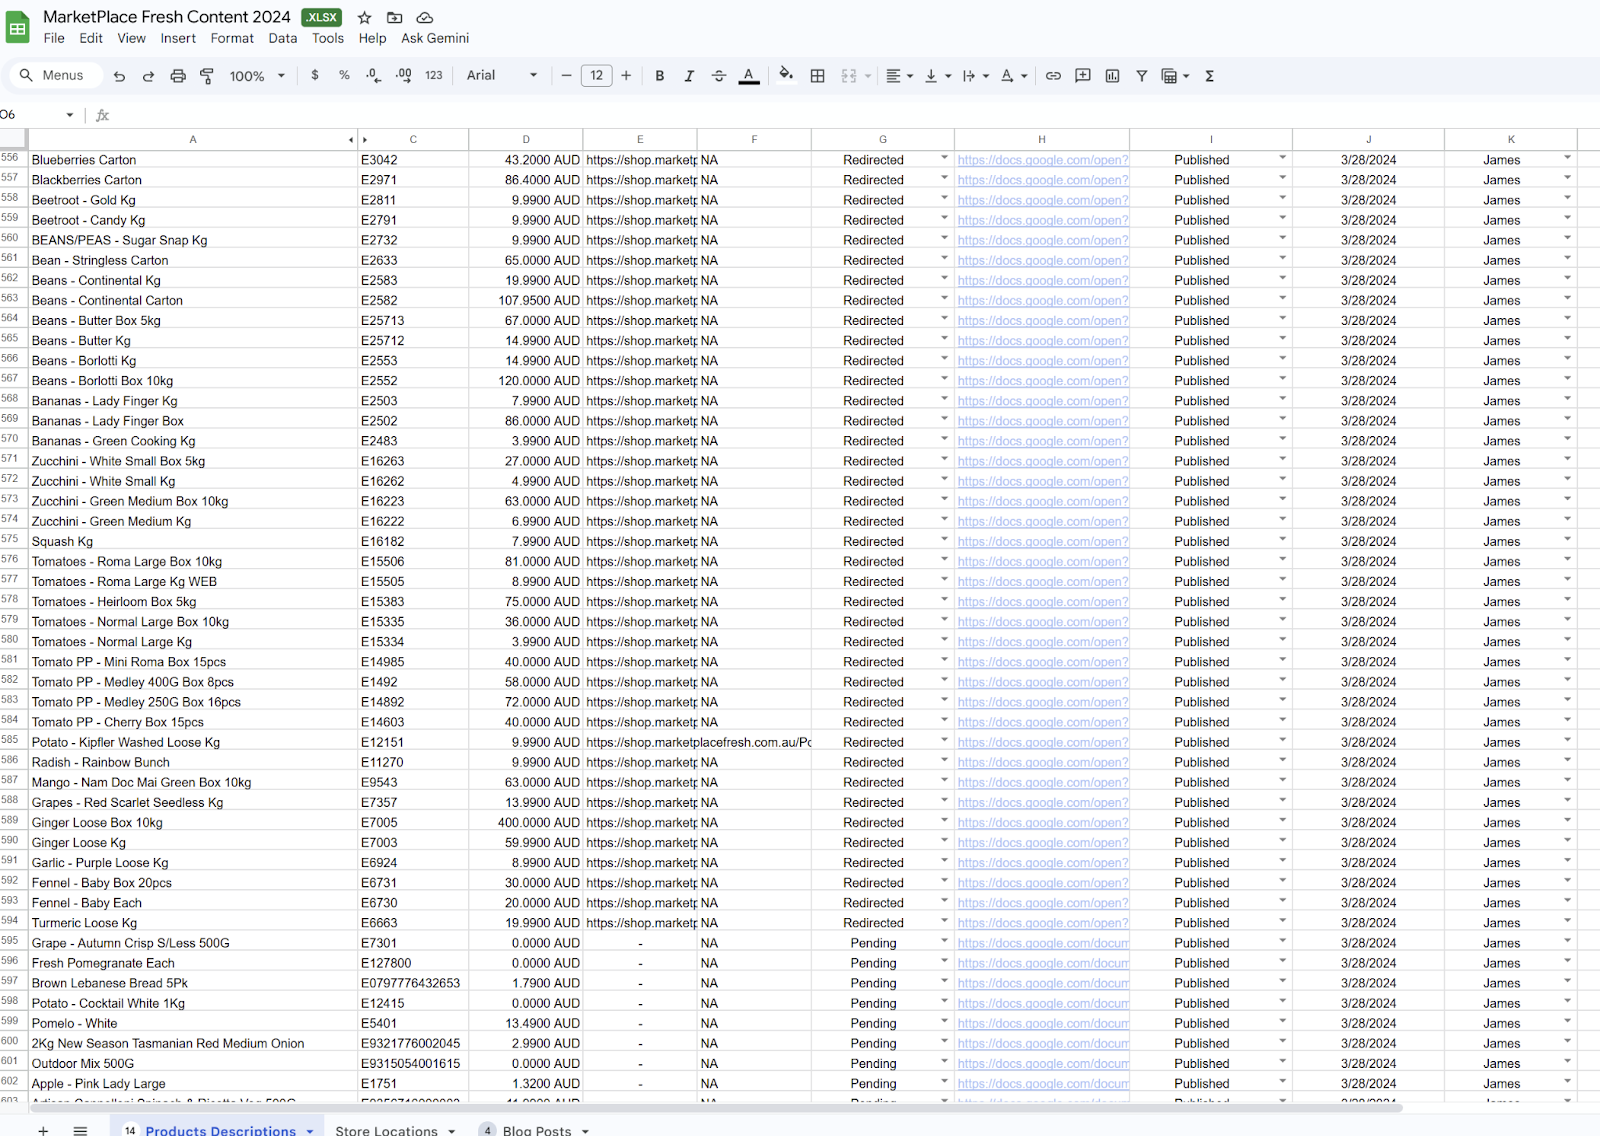Switch to Store Locations sheet tab

pyautogui.click(x=386, y=1130)
